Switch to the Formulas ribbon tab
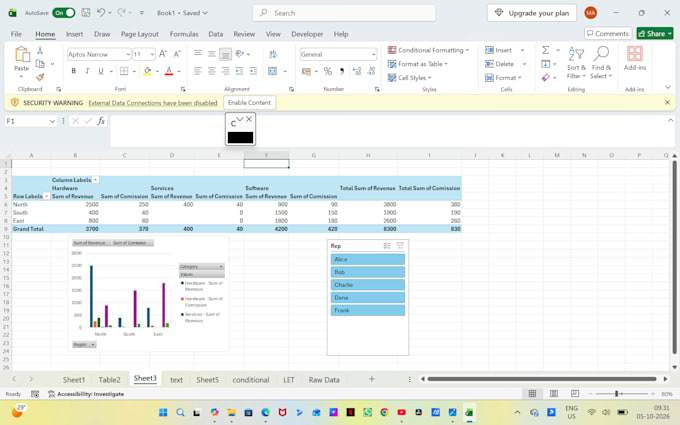This screenshot has width=680, height=425. (x=184, y=34)
